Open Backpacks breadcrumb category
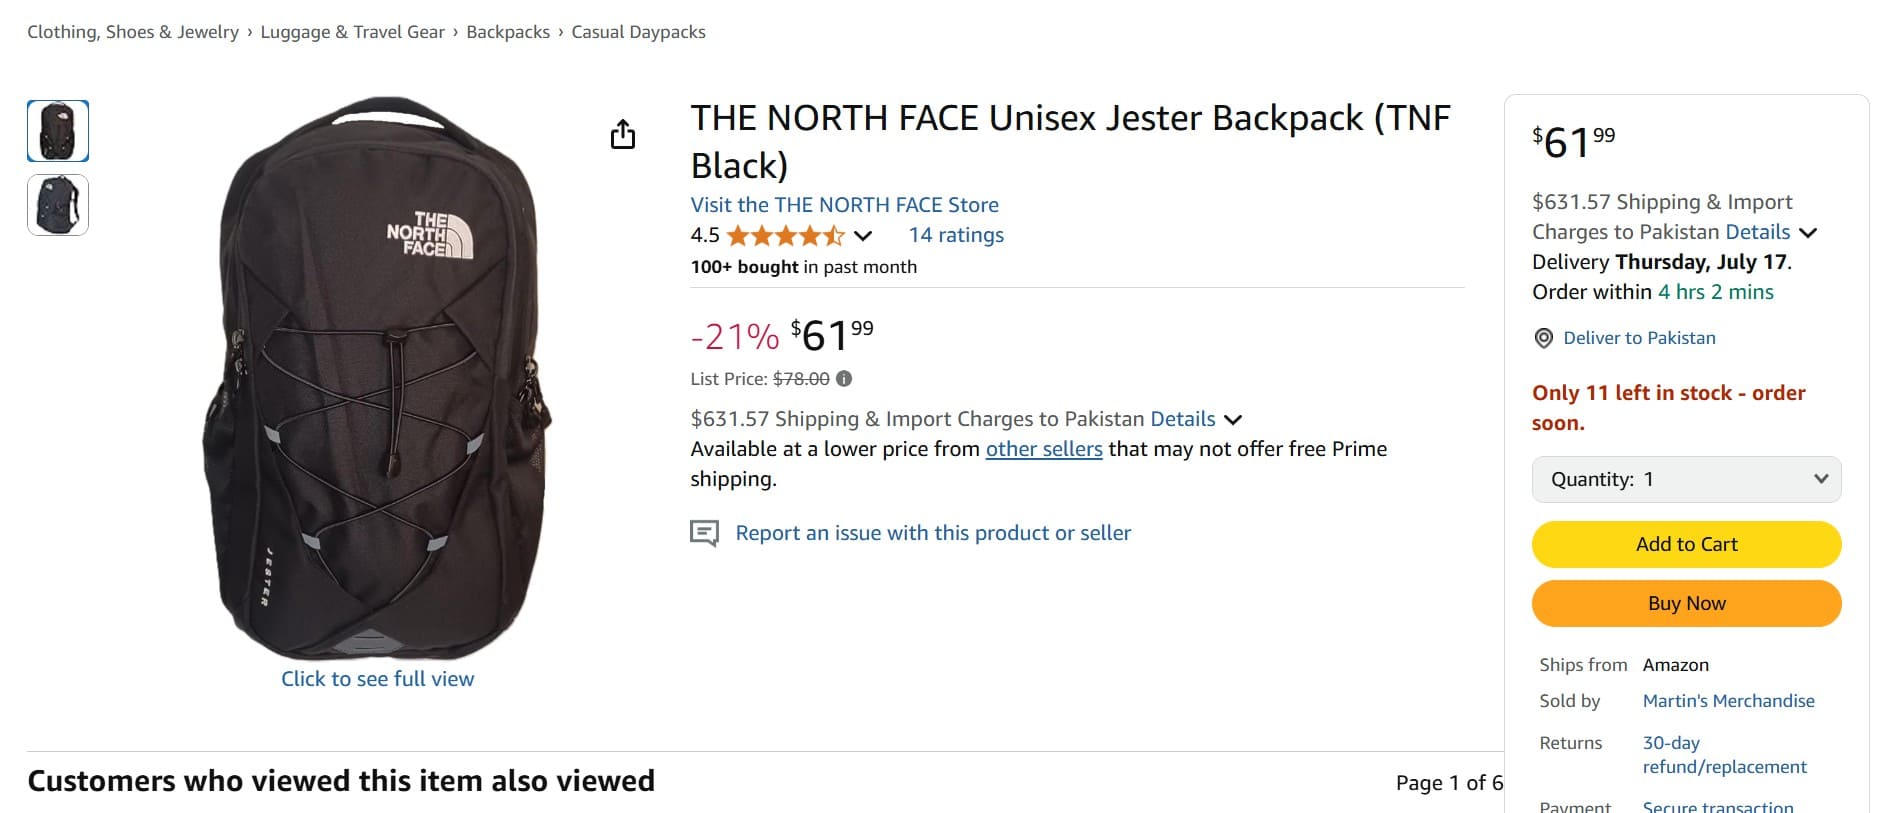1890x813 pixels. 508,32
